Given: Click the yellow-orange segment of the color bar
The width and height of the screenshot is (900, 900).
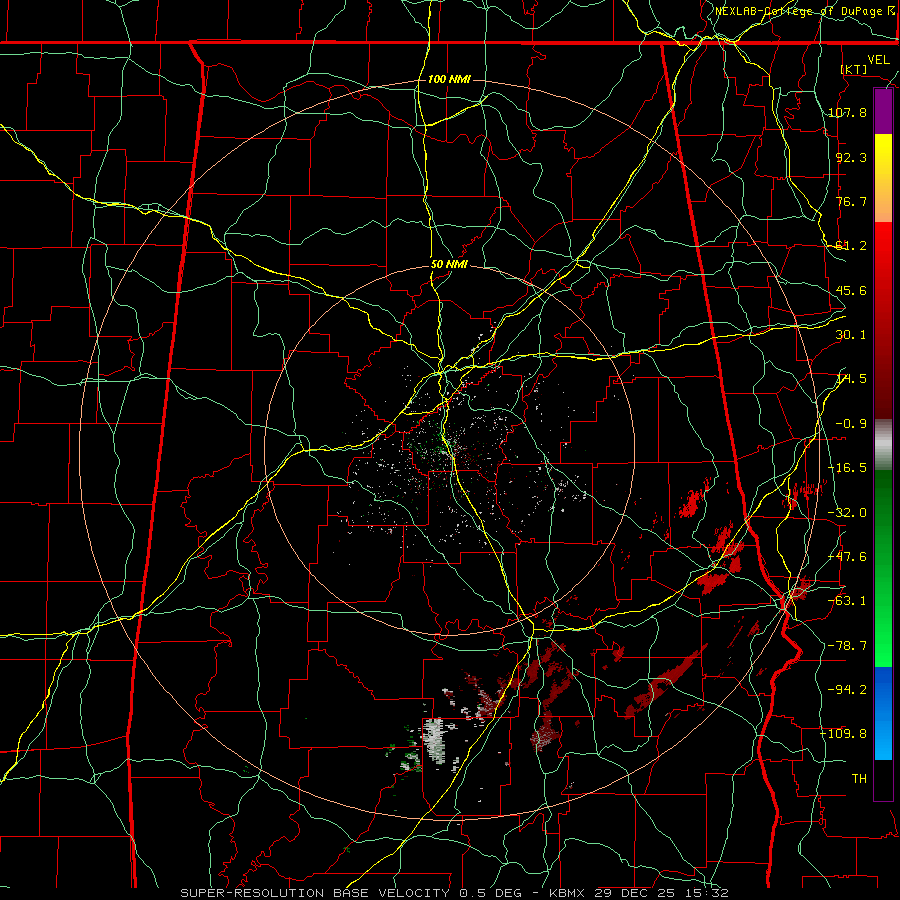Looking at the screenshot, I should tap(883, 178).
